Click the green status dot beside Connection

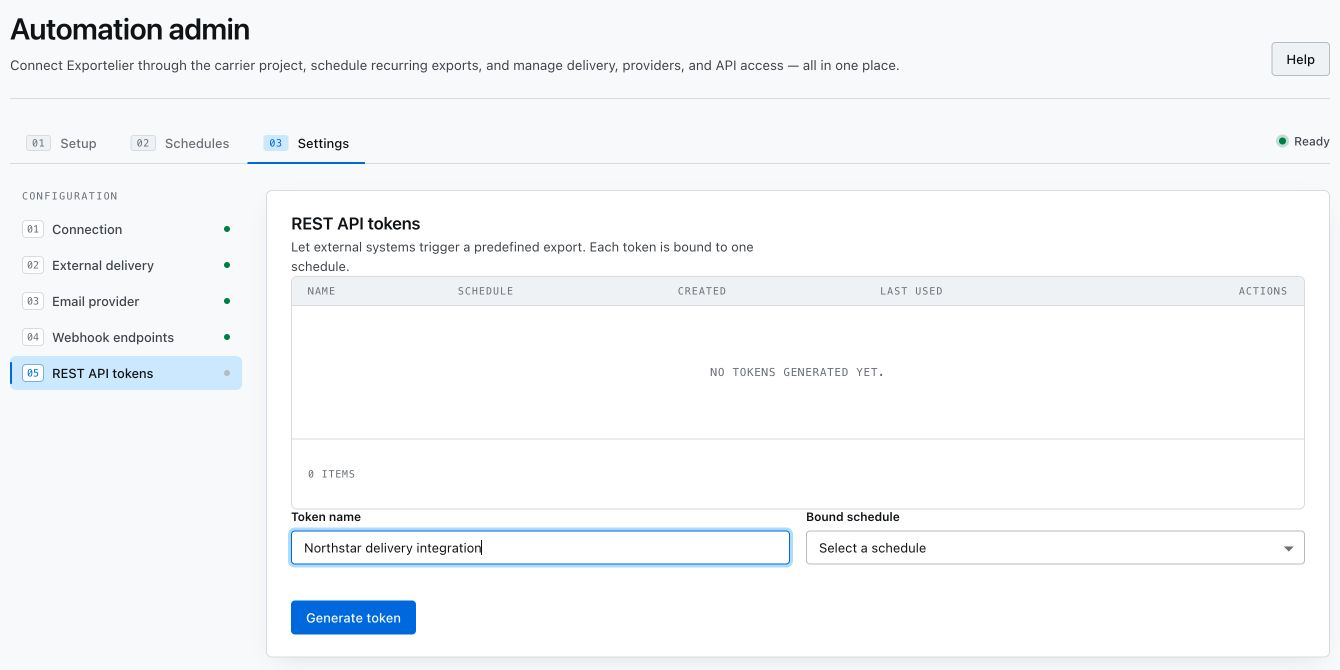click(x=227, y=229)
